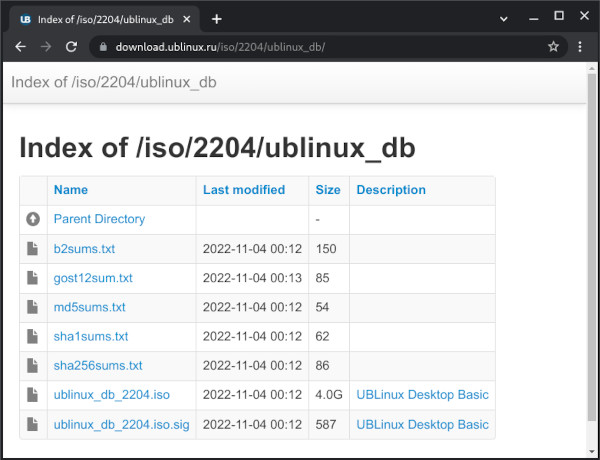Click UBLinux Desktop Basic in the .iso row
The image size is (600, 460).
pyautogui.click(x=422, y=395)
